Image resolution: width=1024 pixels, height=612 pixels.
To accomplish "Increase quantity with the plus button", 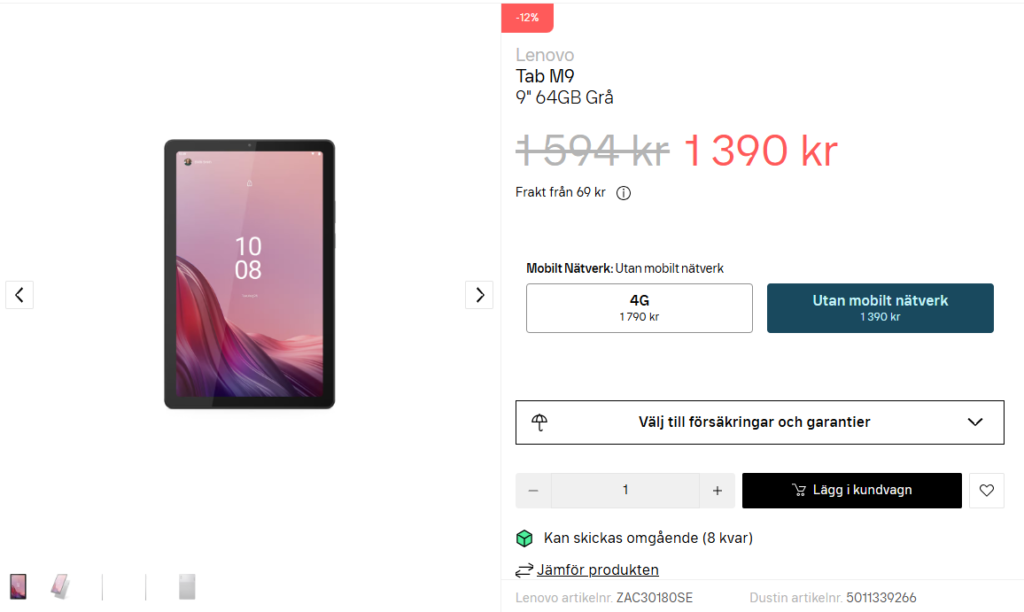I will tap(717, 490).
